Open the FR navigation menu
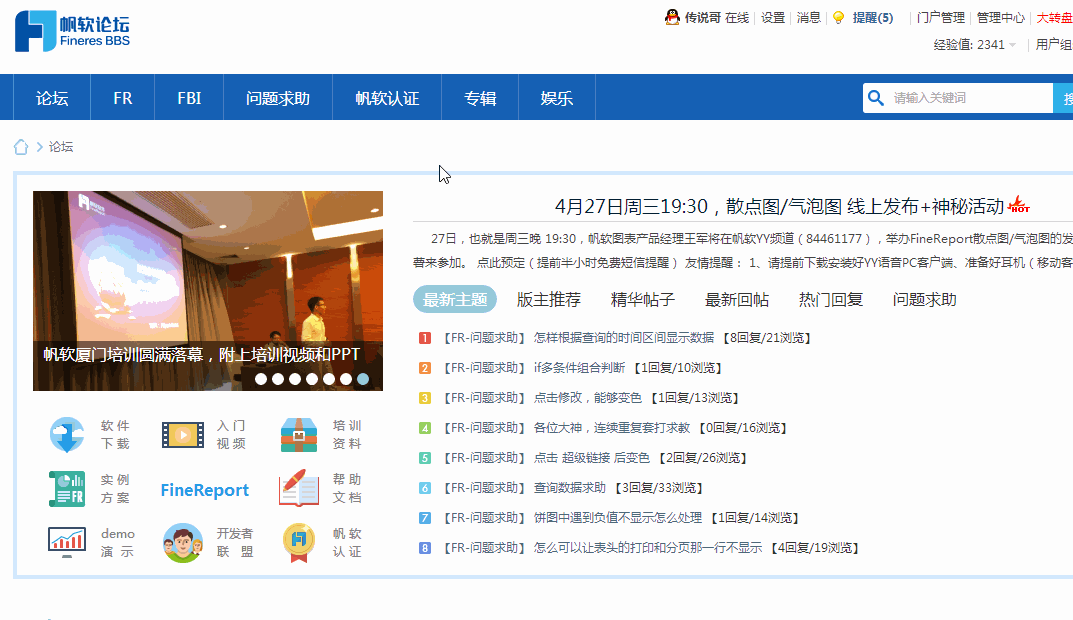The height and width of the screenshot is (620, 1073). coord(122,98)
